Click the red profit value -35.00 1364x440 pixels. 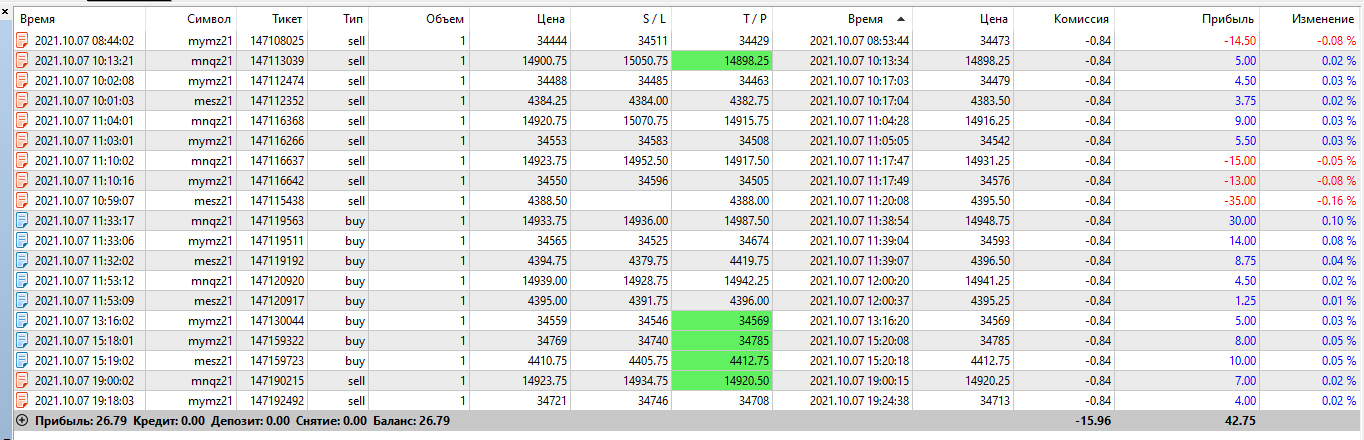point(1238,201)
